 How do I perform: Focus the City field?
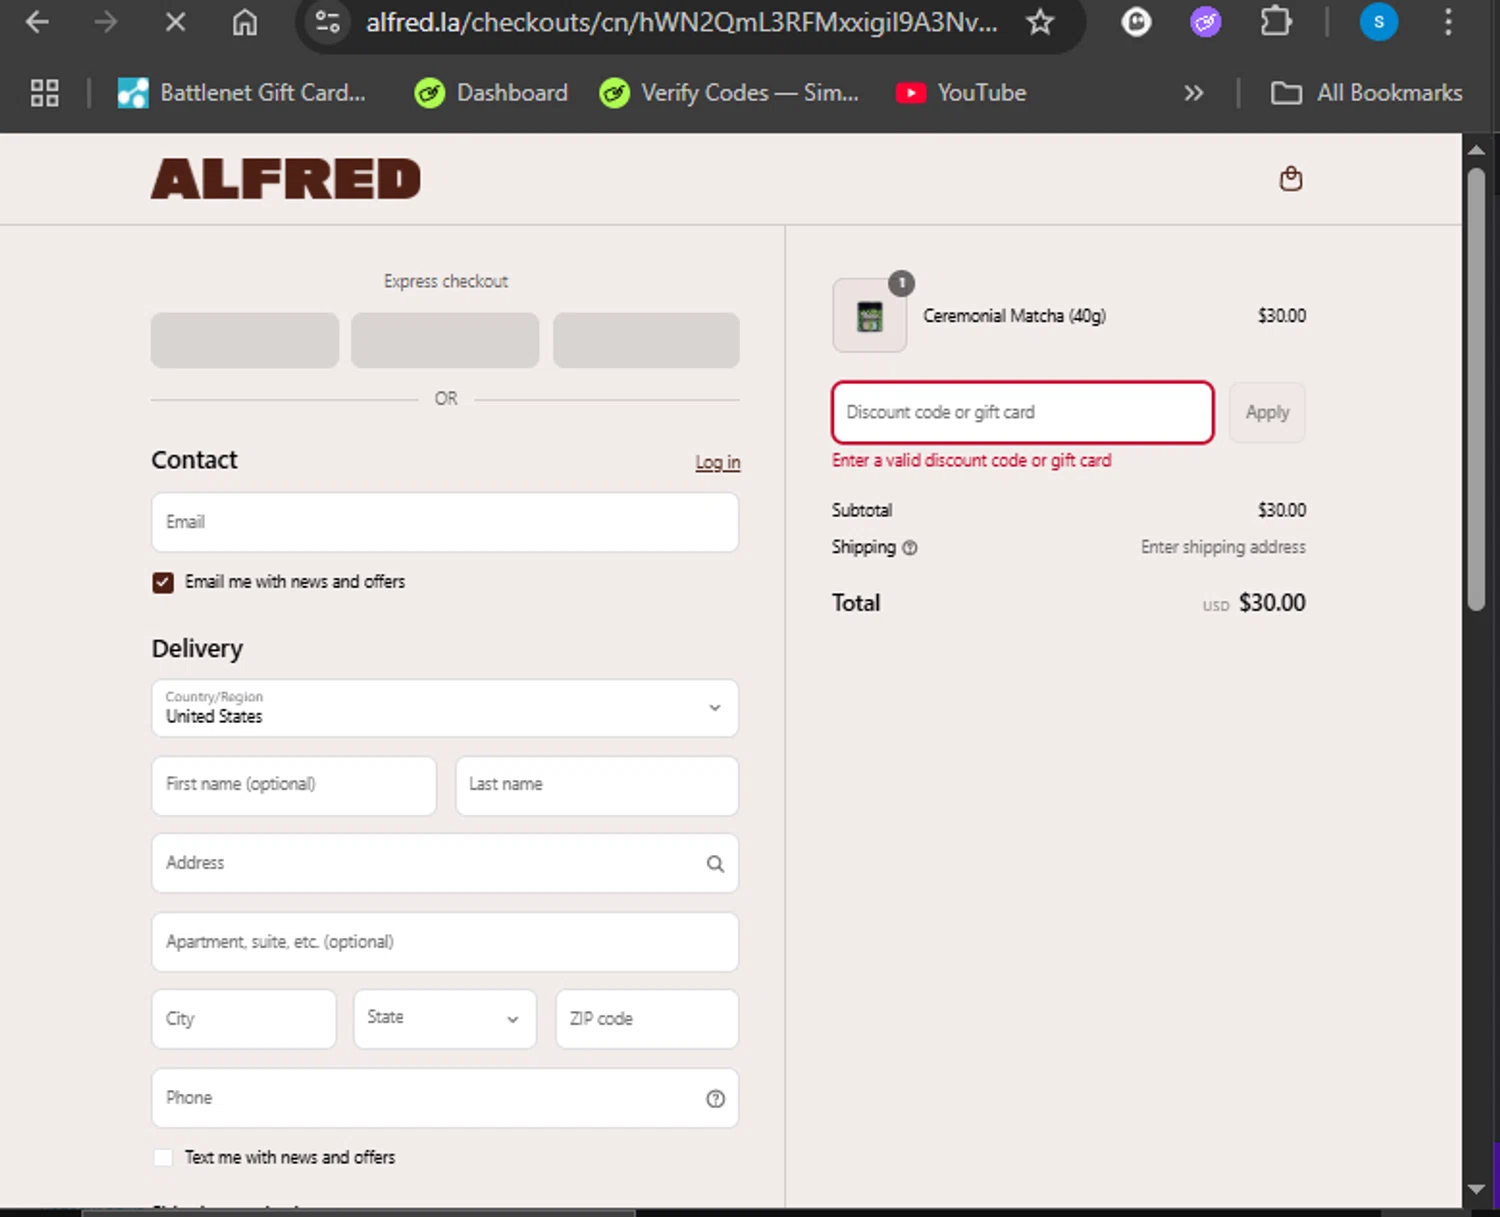click(x=244, y=1019)
